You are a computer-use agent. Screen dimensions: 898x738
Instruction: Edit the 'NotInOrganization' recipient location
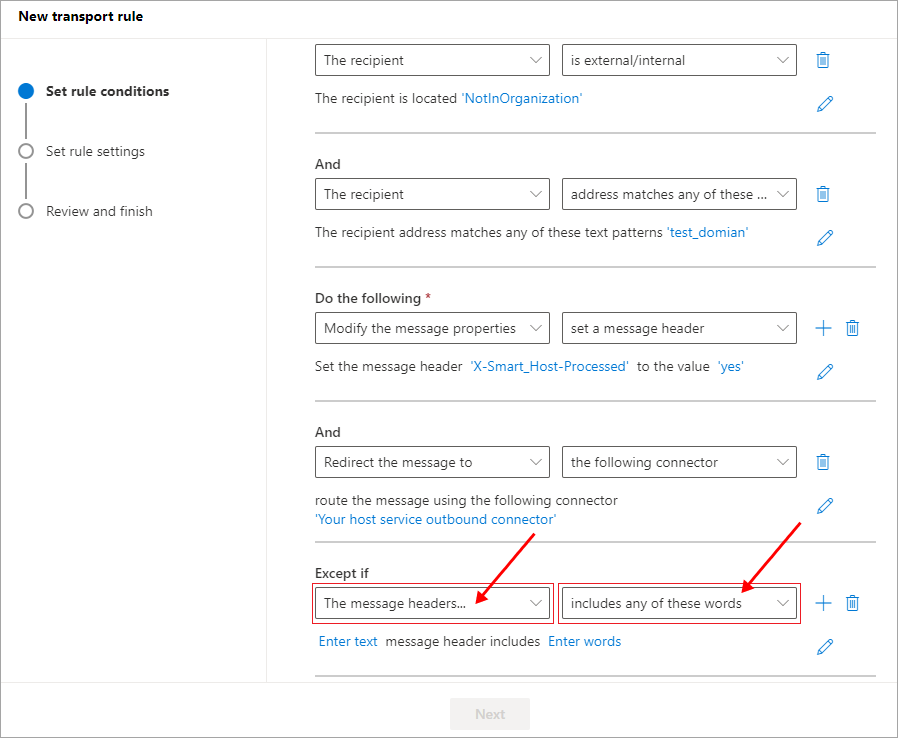click(825, 104)
